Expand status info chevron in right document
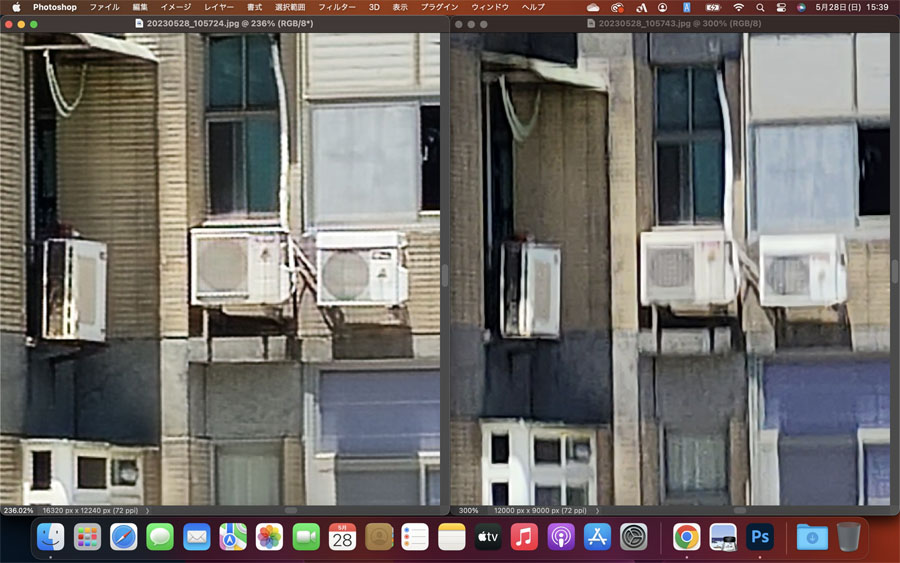 [597, 510]
